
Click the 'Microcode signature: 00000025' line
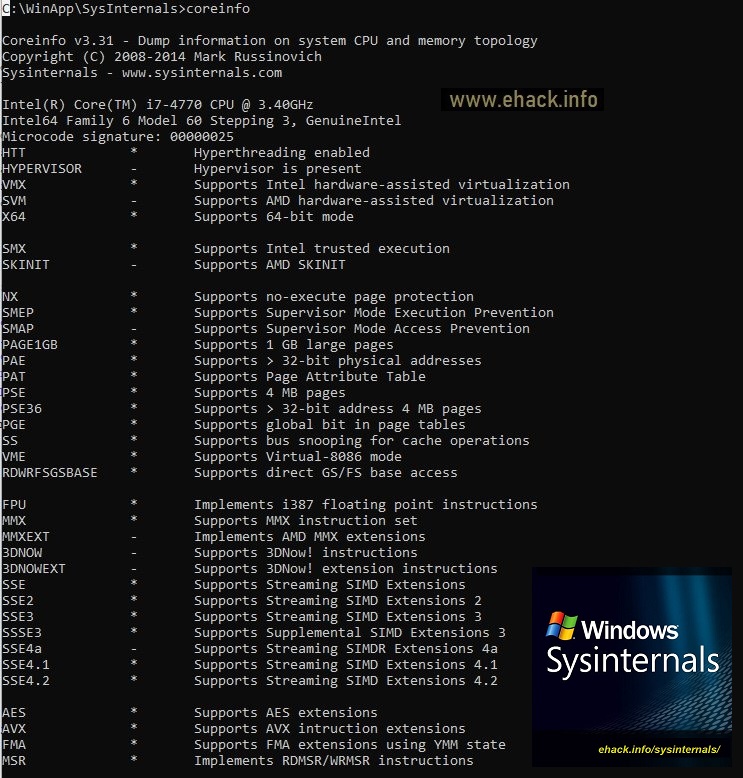pos(118,136)
